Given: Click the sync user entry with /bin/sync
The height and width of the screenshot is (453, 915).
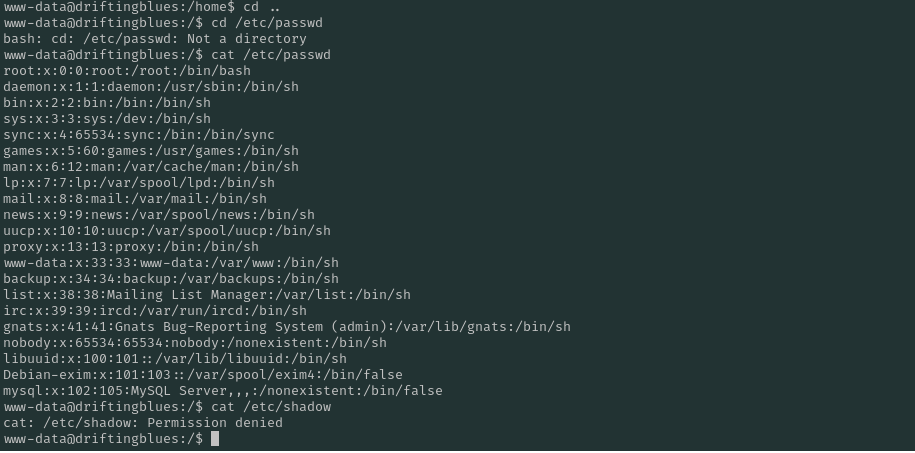Looking at the screenshot, I should coord(139,135).
